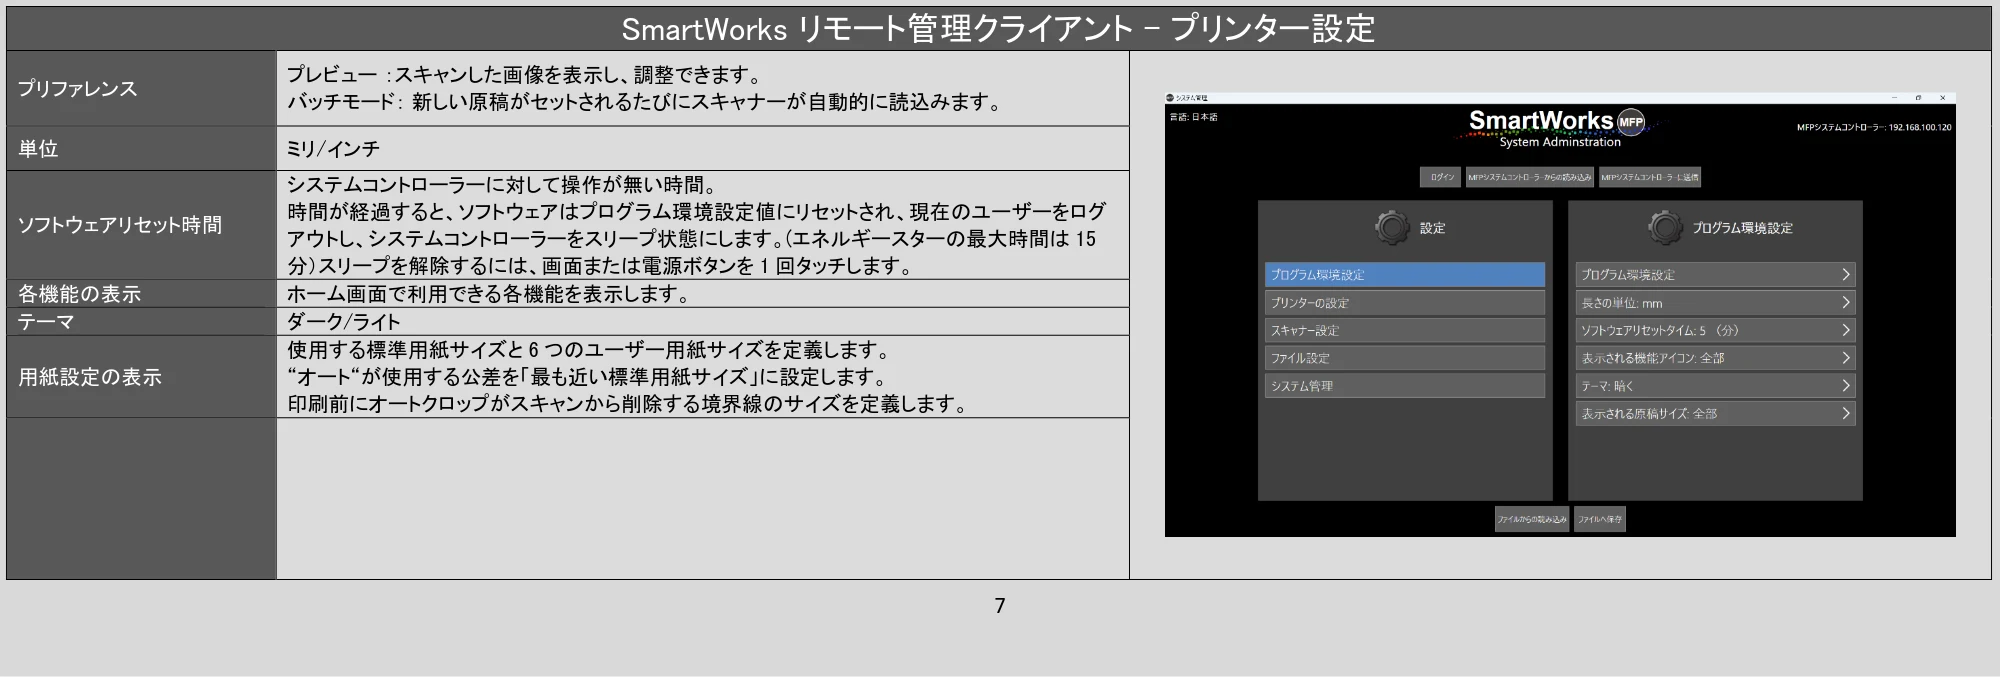Click MFPシステムコントローラーからの読み込み button
This screenshot has width=2000, height=677.
1529,177
